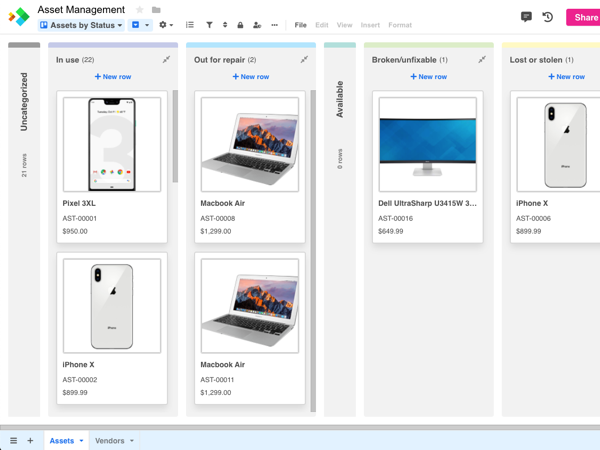
Task: Open Macbook Air image for AST-00011
Action: pyautogui.click(x=250, y=306)
